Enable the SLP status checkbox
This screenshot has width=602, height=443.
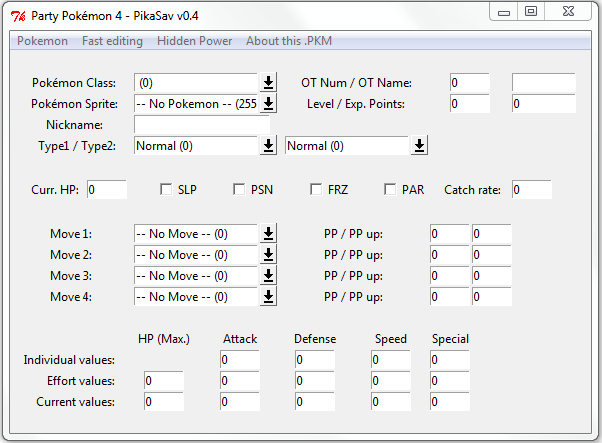(x=166, y=189)
